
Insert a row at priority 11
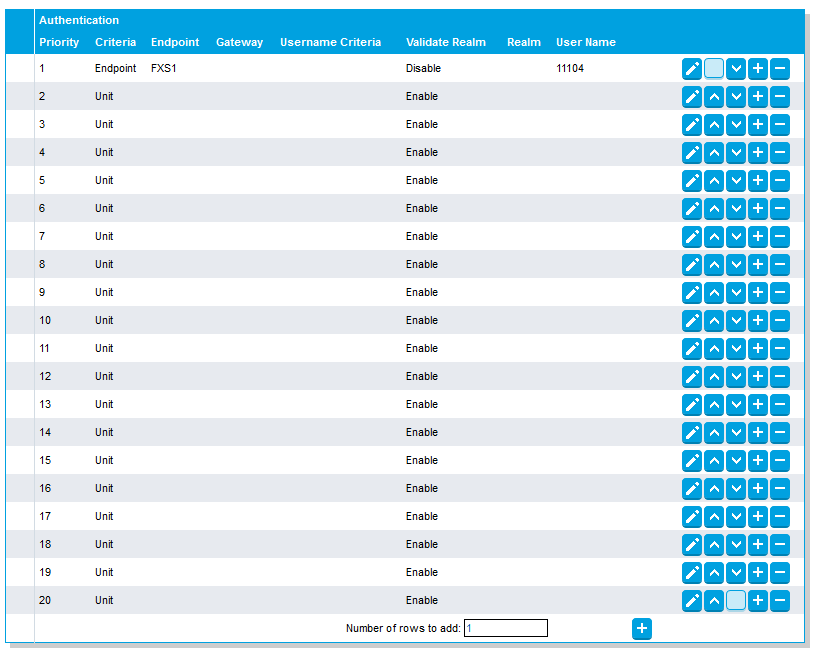click(x=758, y=349)
